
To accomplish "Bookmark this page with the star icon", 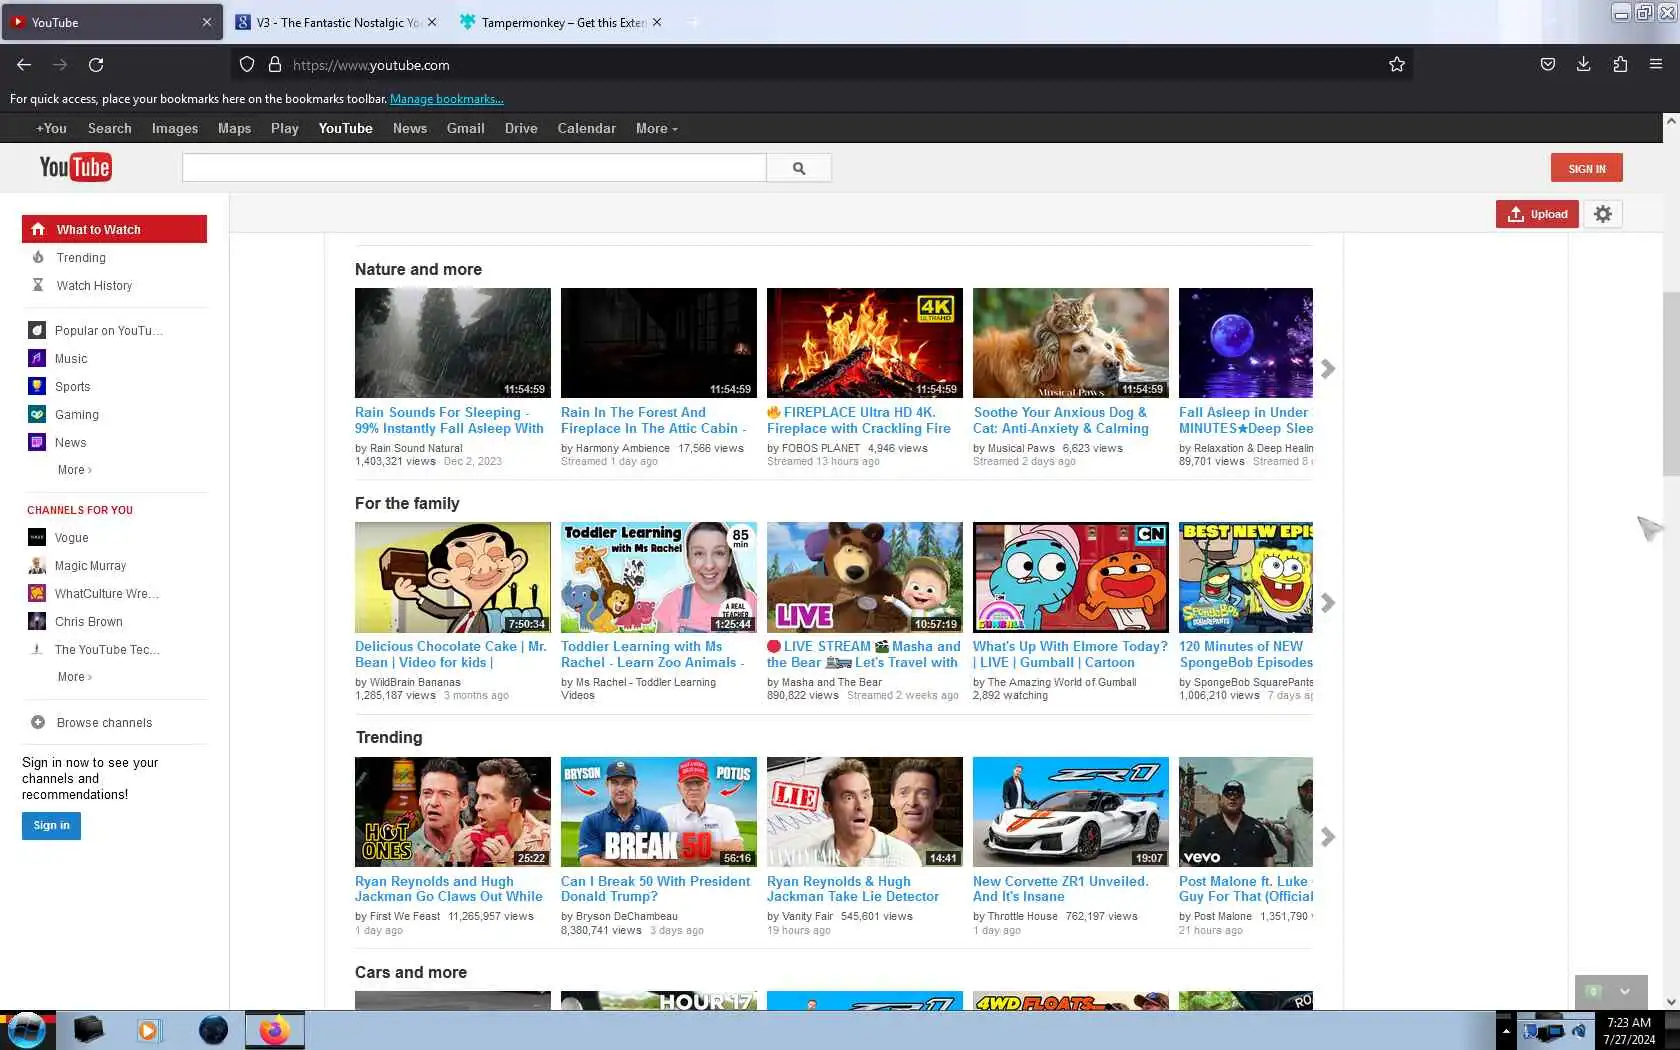I will (x=1397, y=65).
